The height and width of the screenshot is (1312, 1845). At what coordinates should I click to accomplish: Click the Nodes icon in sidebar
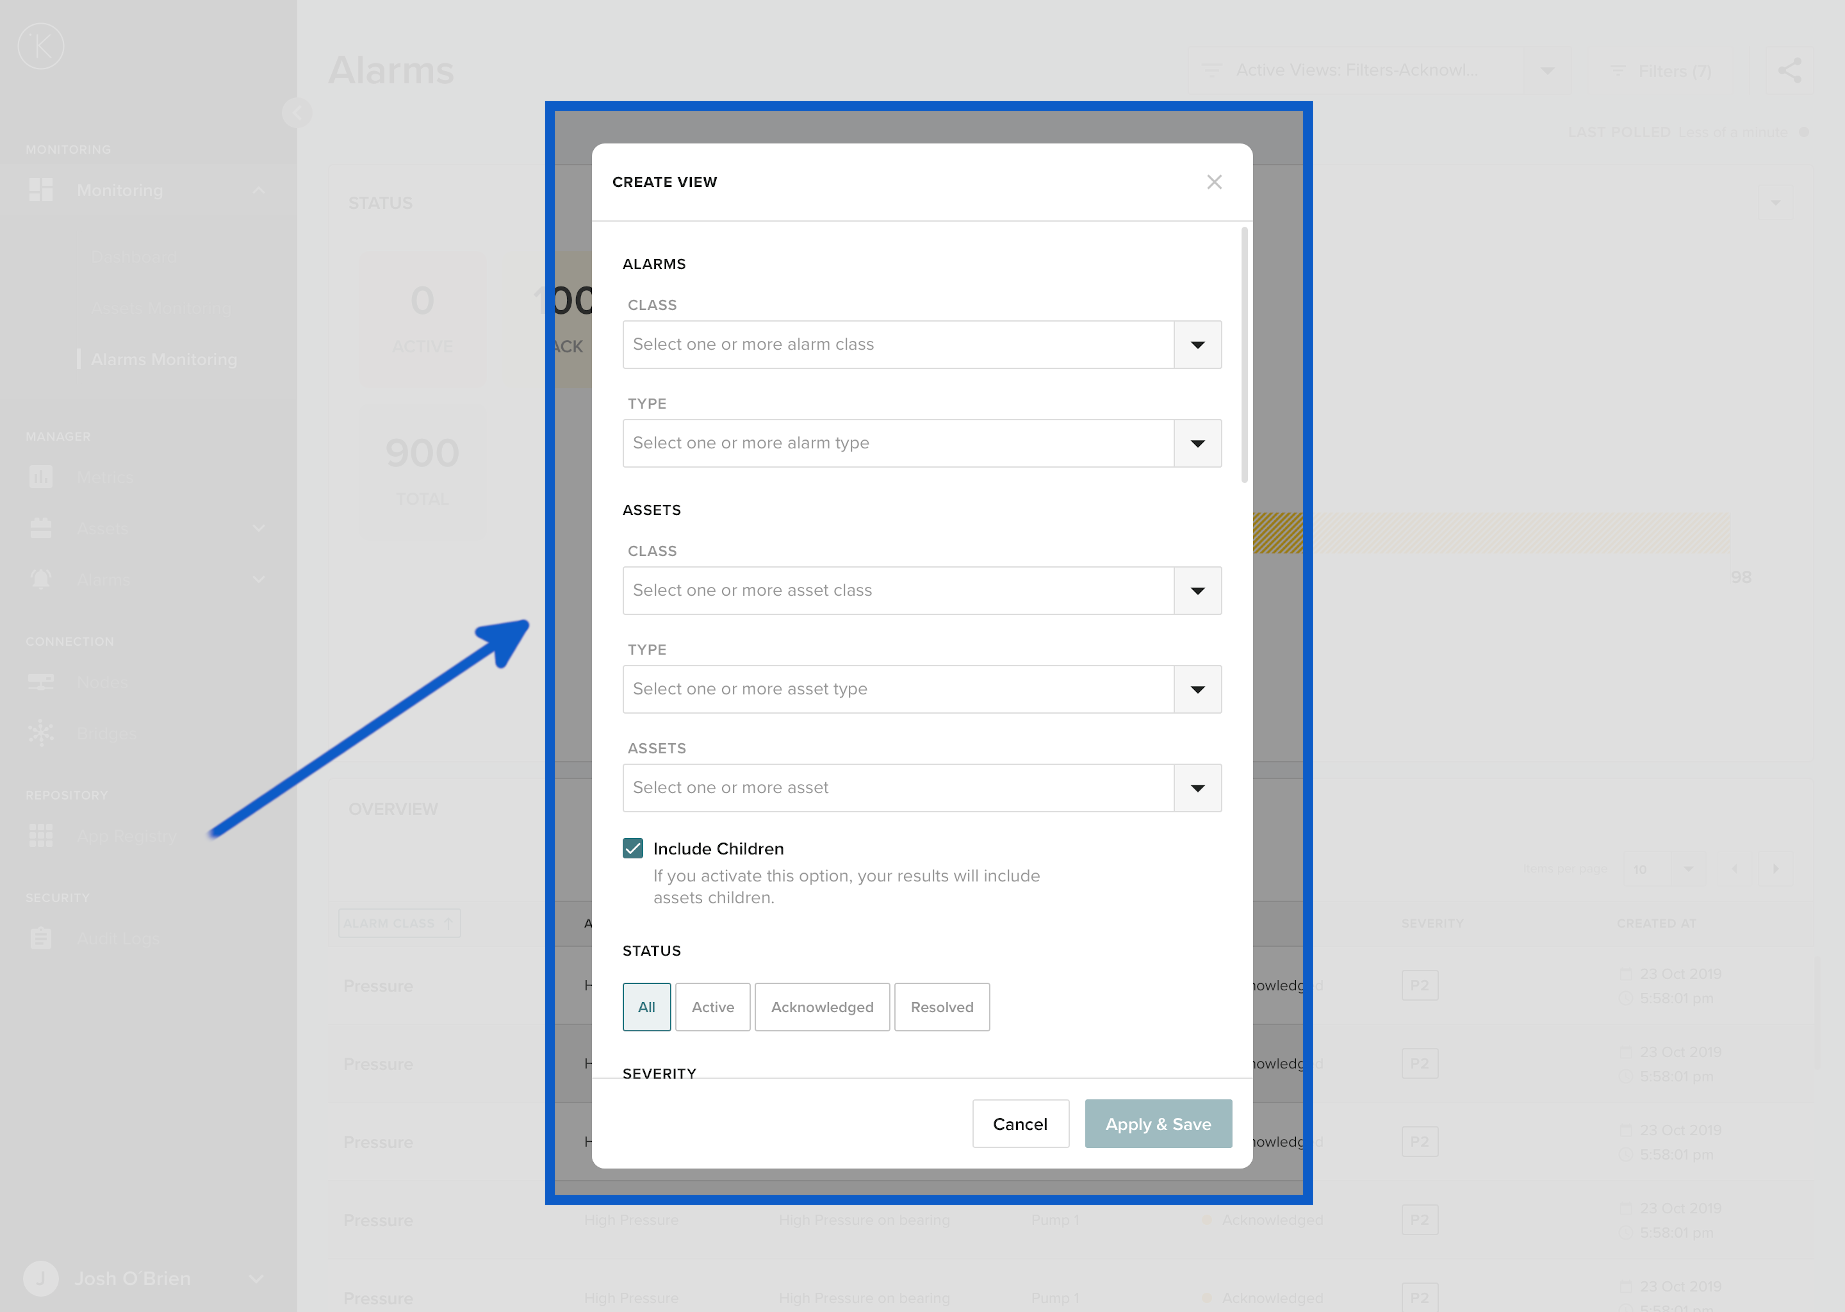41,682
